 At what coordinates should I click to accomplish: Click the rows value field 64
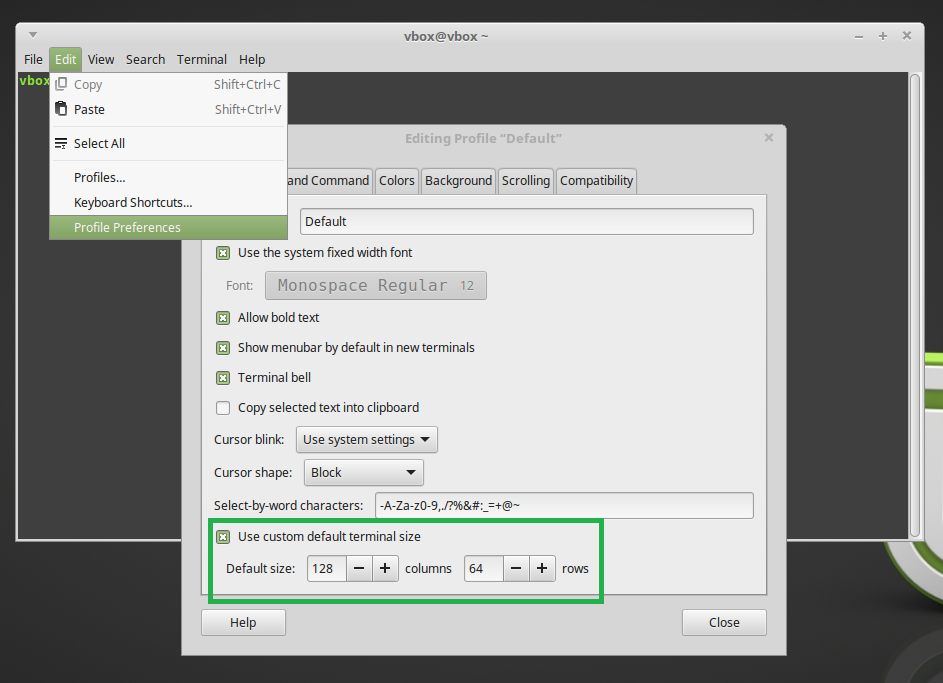tap(484, 568)
